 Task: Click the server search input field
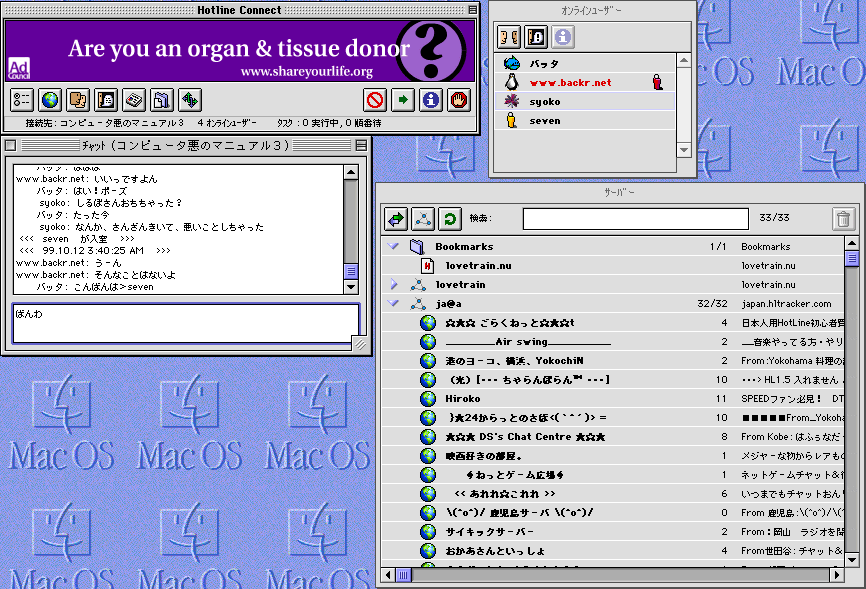635,219
